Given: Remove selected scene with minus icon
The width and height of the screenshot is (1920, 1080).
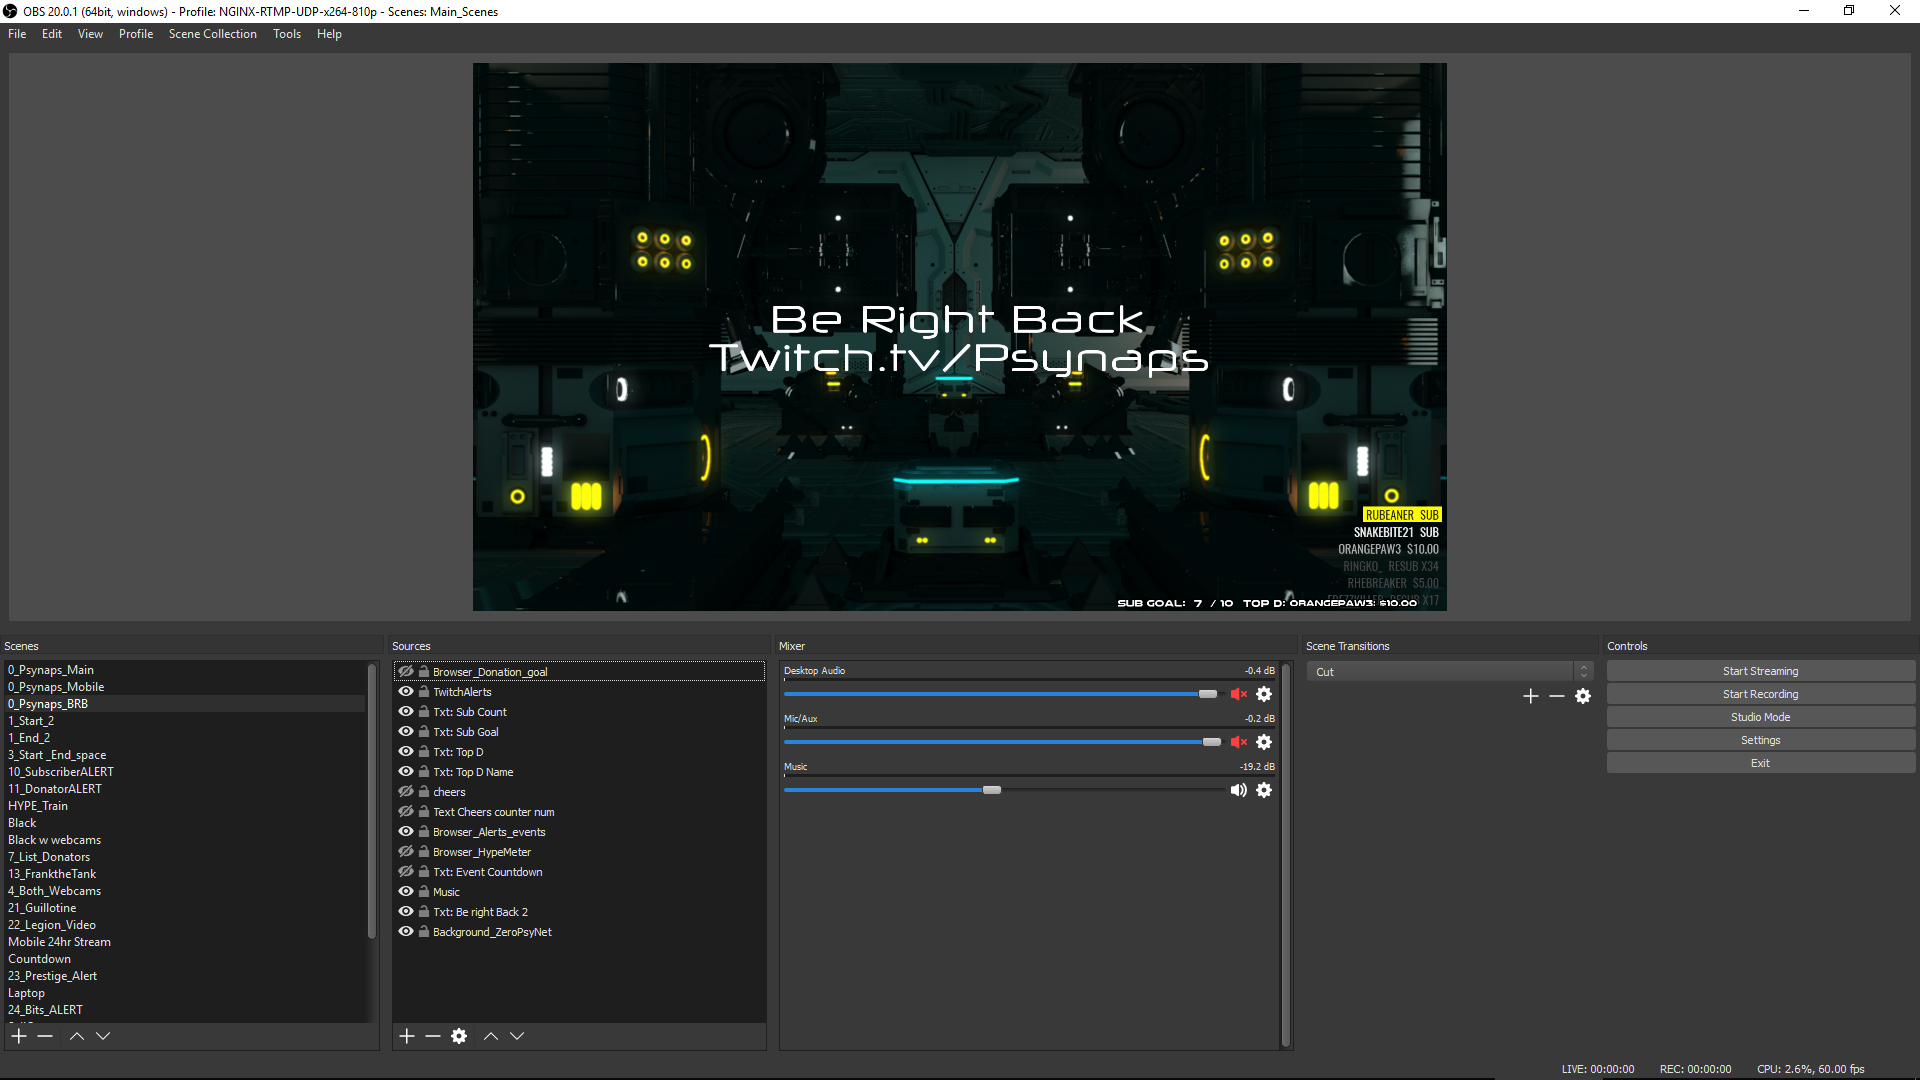Looking at the screenshot, I should [x=45, y=1036].
